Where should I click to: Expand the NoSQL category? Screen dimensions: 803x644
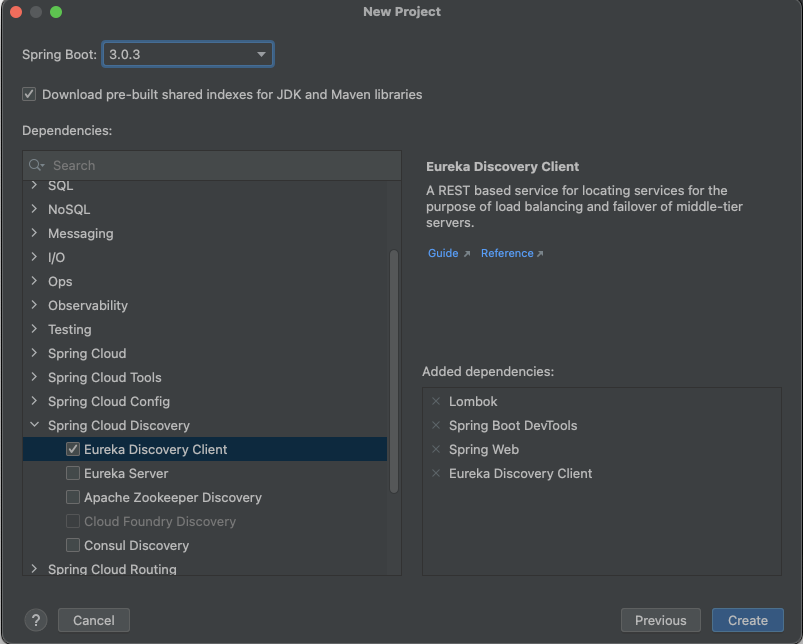34,209
